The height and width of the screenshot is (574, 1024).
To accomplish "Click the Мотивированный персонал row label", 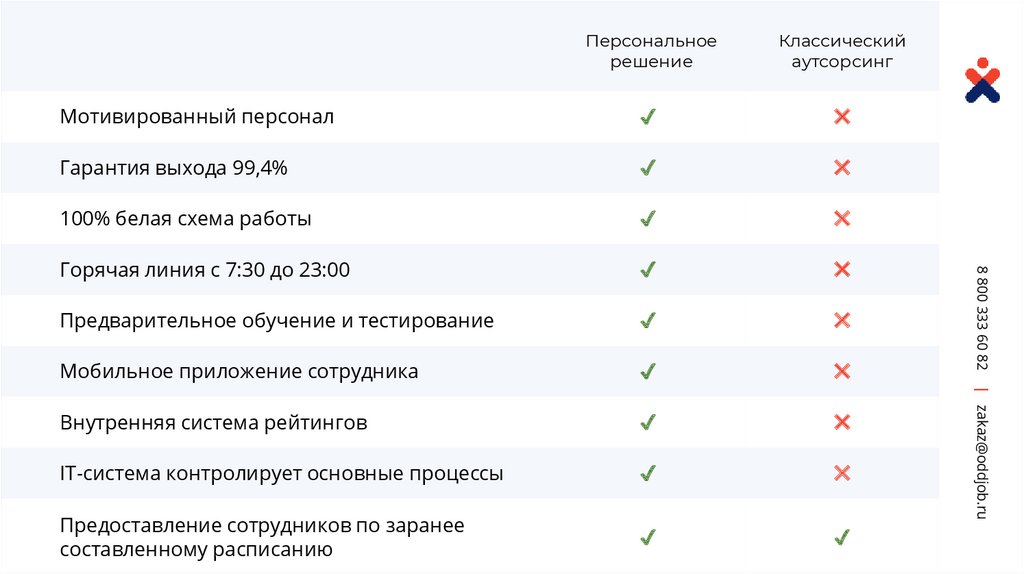I will 197,117.
